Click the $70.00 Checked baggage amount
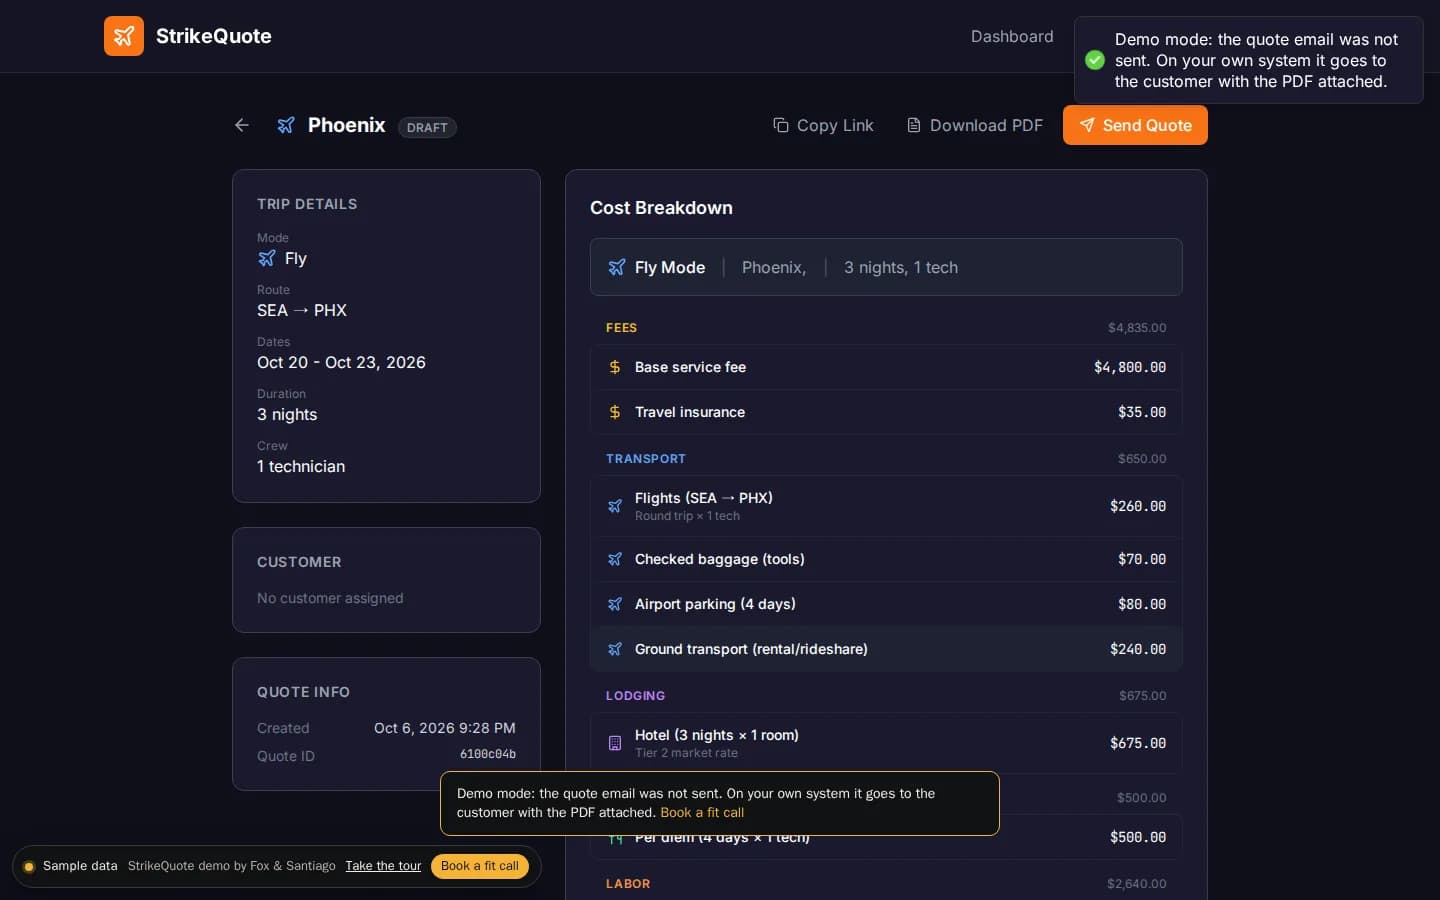This screenshot has height=900, width=1440. coord(1142,559)
